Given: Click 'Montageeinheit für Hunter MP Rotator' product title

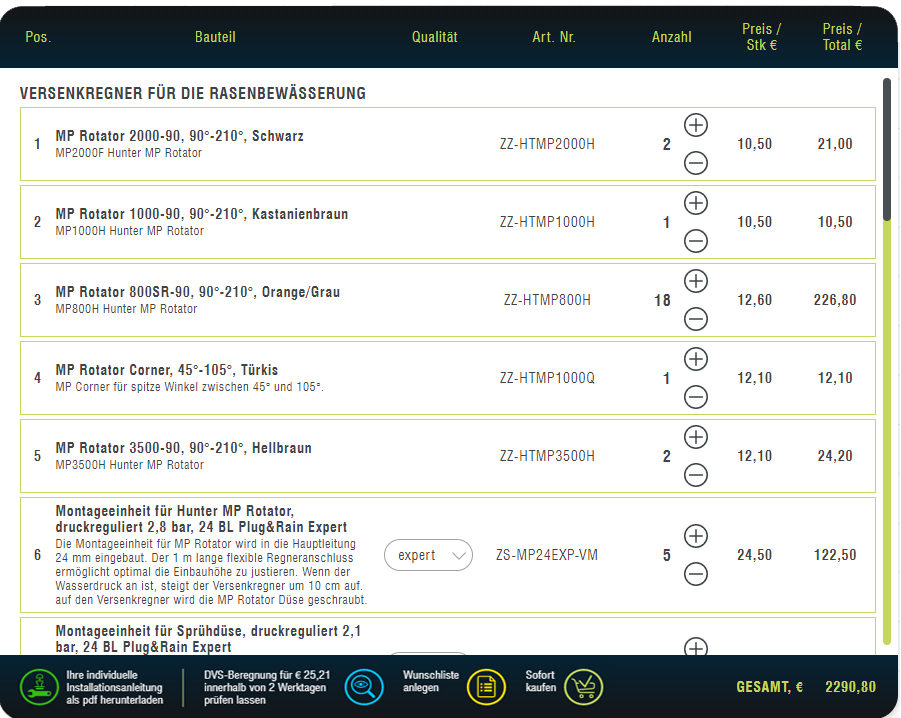Looking at the screenshot, I should (x=201, y=519).
